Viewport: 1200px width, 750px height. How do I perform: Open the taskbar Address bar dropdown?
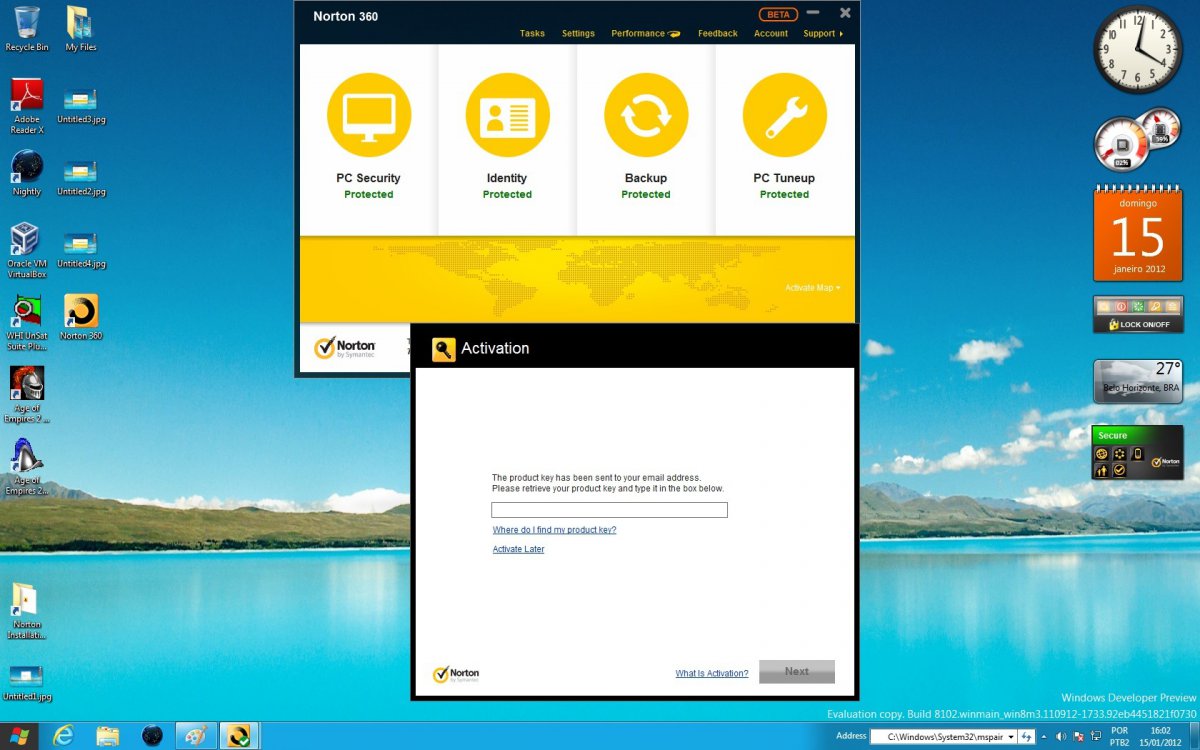point(1010,737)
